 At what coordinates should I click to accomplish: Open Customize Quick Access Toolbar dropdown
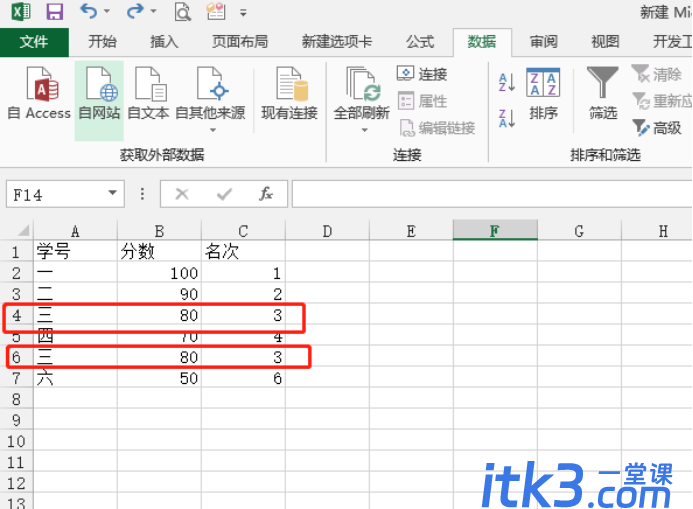coord(243,13)
